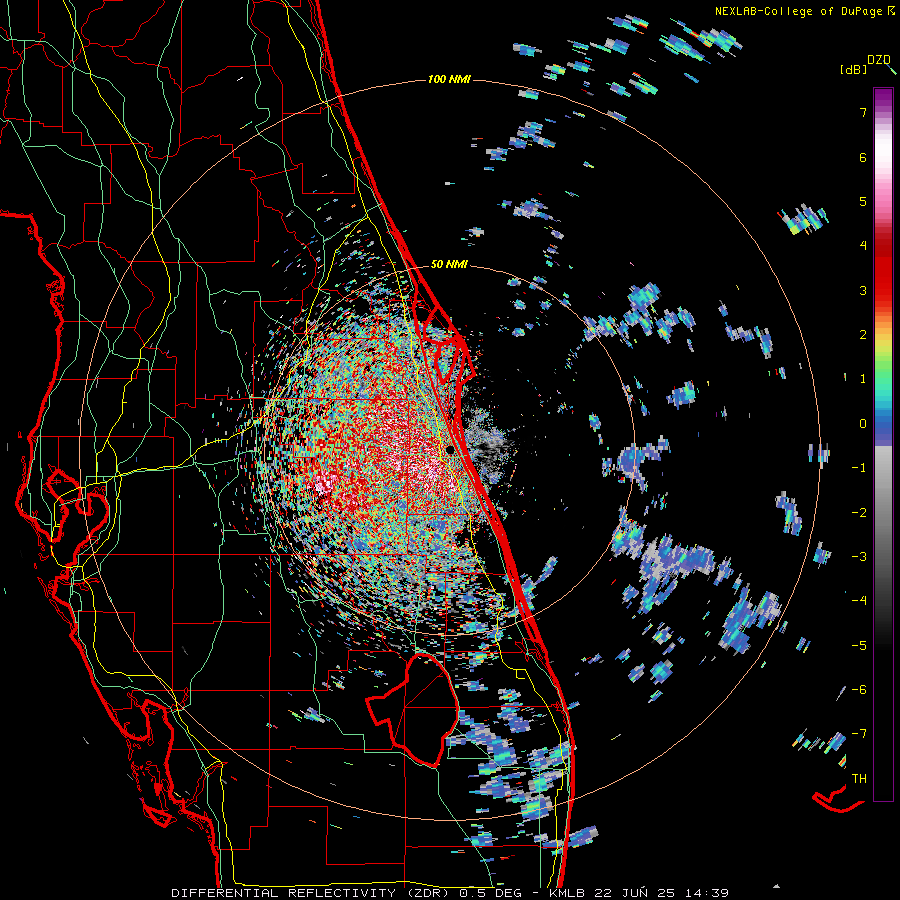
Task: Click the 50 NMI range ring label
Action: pyautogui.click(x=449, y=265)
